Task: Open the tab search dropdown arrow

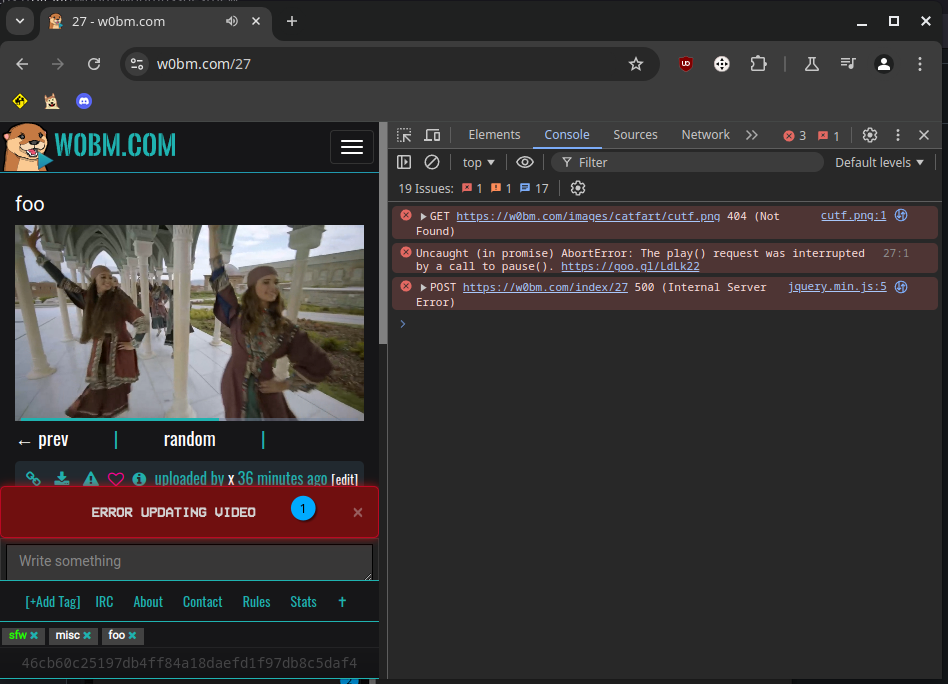Action: tap(20, 21)
